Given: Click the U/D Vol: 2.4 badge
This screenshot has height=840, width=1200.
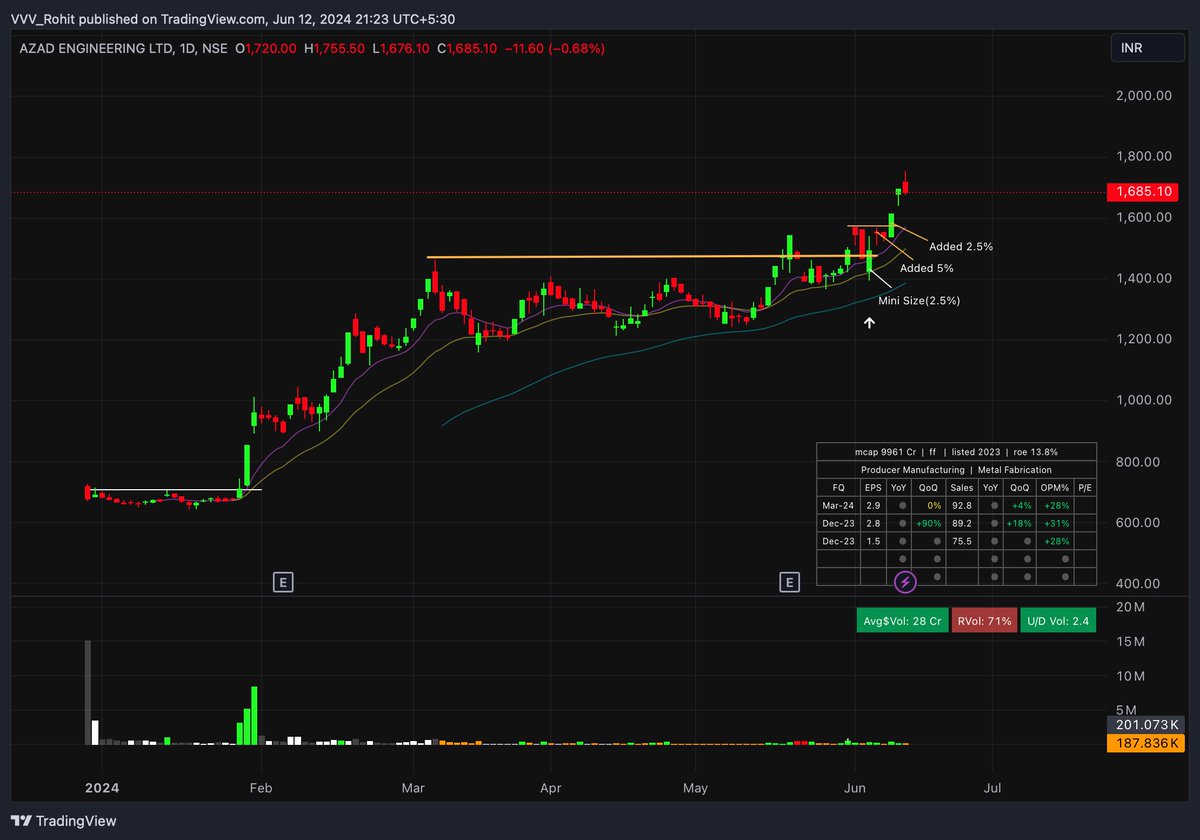Looking at the screenshot, I should [x=1059, y=621].
